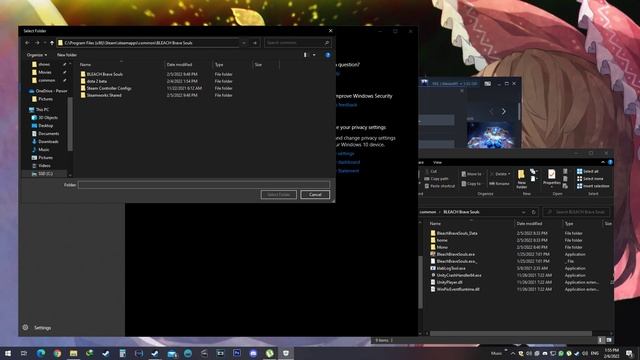The width and height of the screenshot is (640, 360).
Task: Open Help in Select Folder dialog
Action: pyautogui.click(x=327, y=55)
